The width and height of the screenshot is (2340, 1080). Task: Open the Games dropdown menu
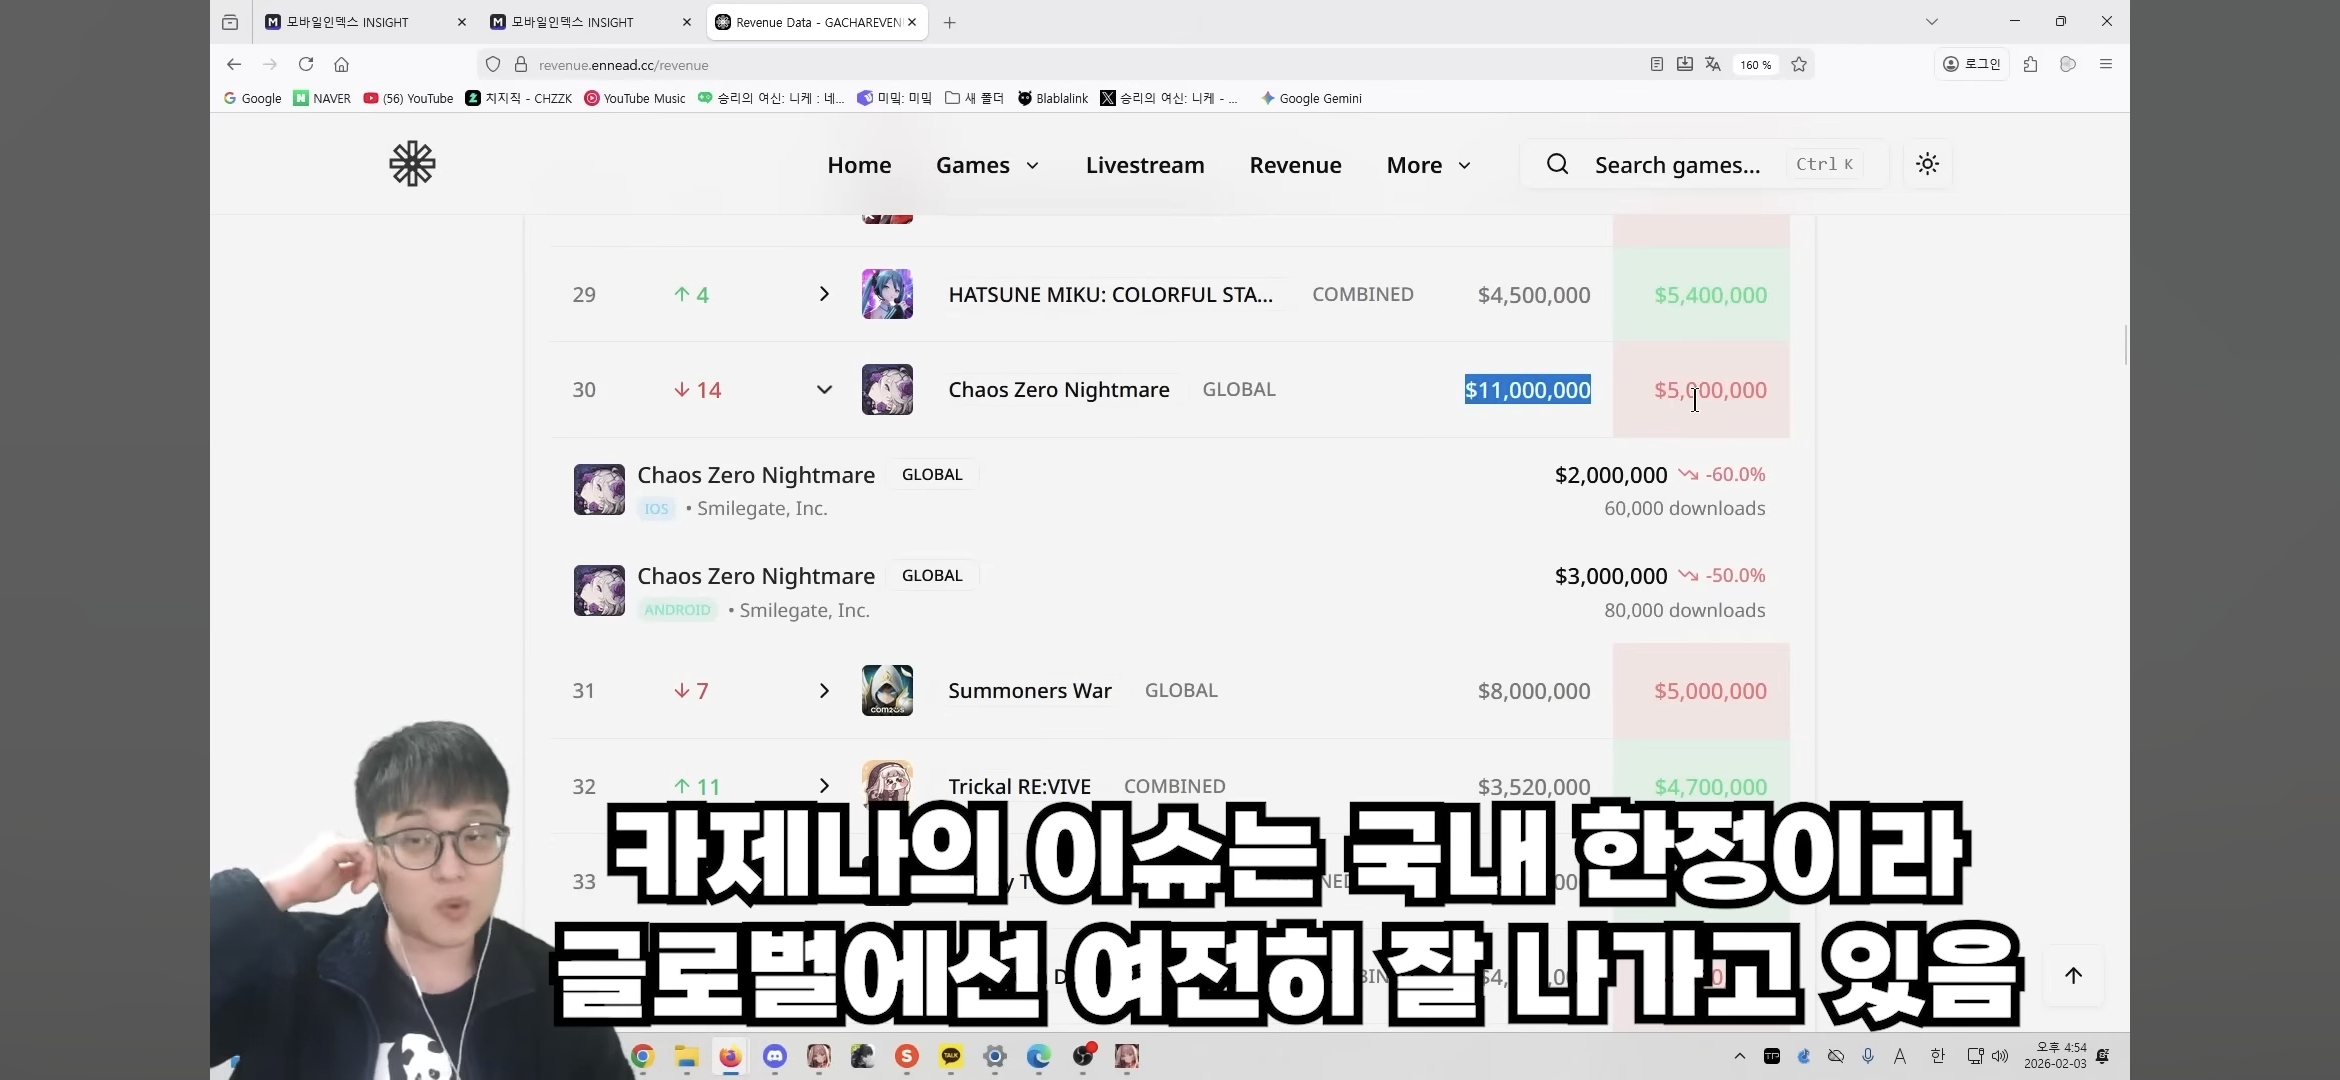point(987,165)
